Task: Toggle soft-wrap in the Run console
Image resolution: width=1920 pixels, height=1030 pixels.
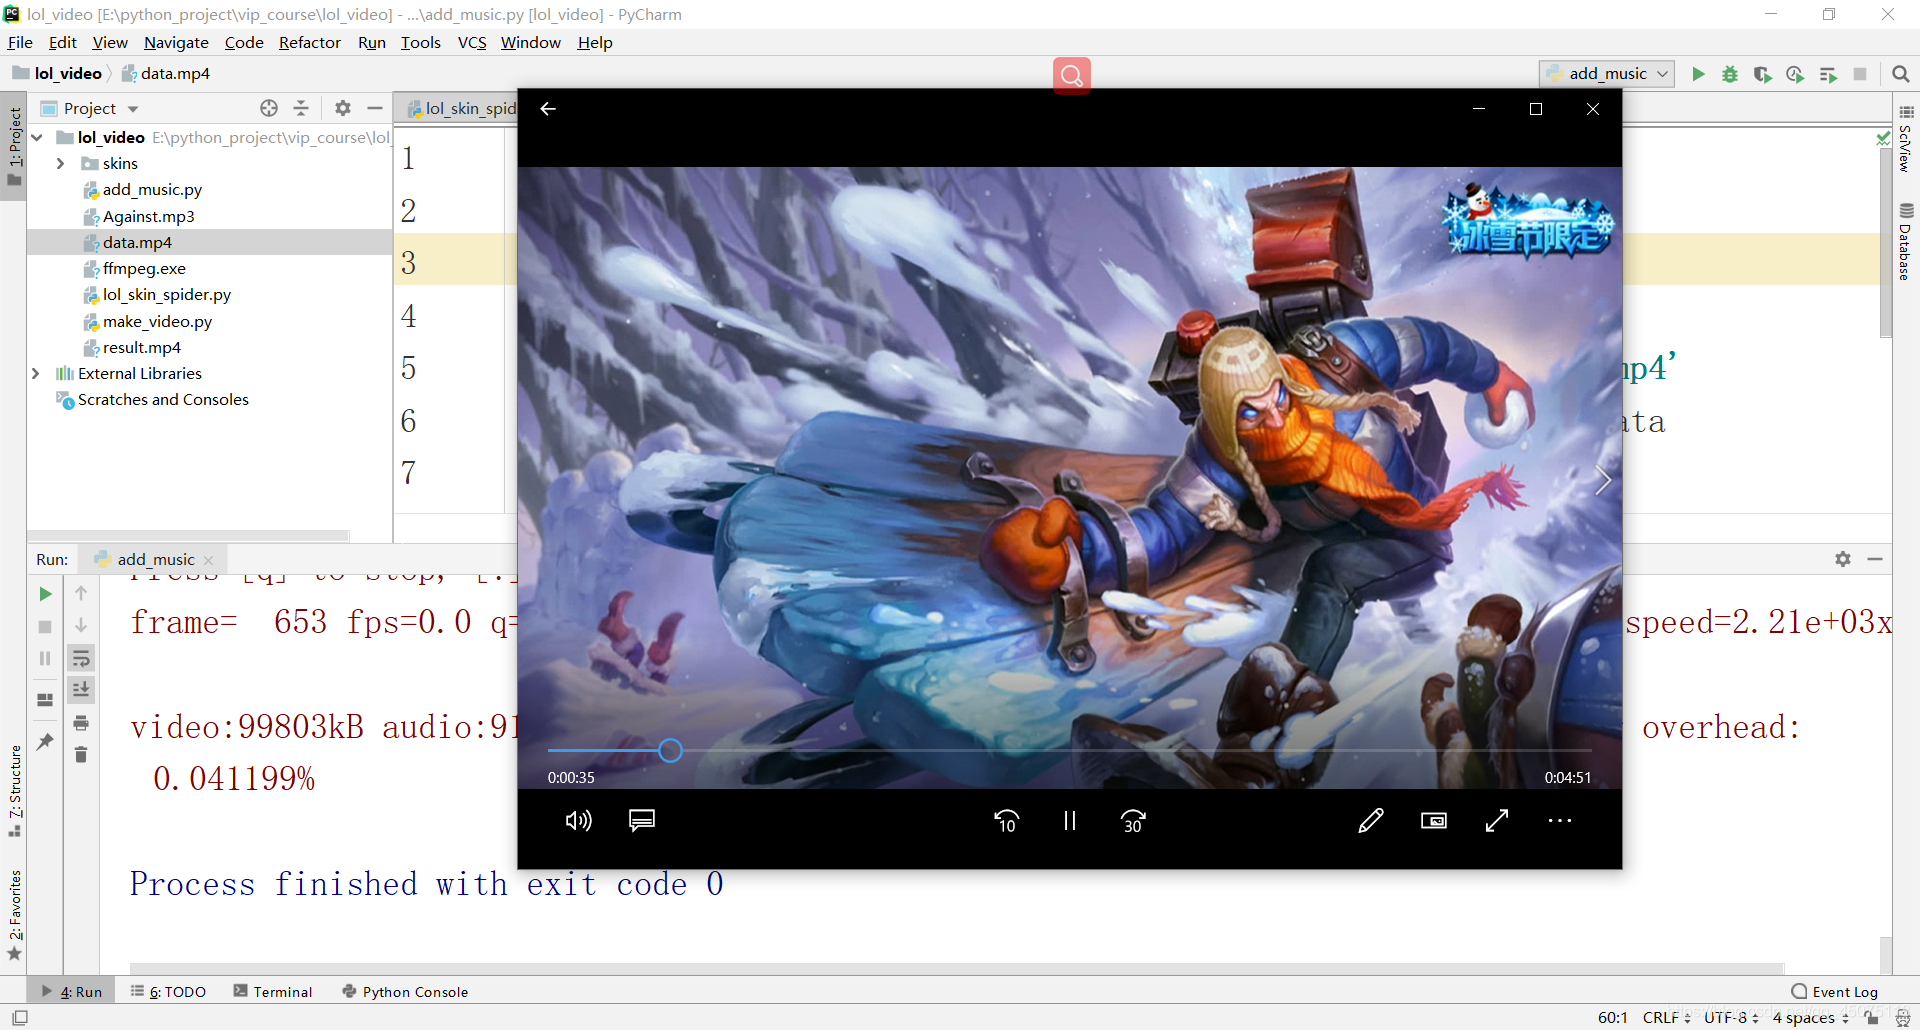Action: click(81, 658)
